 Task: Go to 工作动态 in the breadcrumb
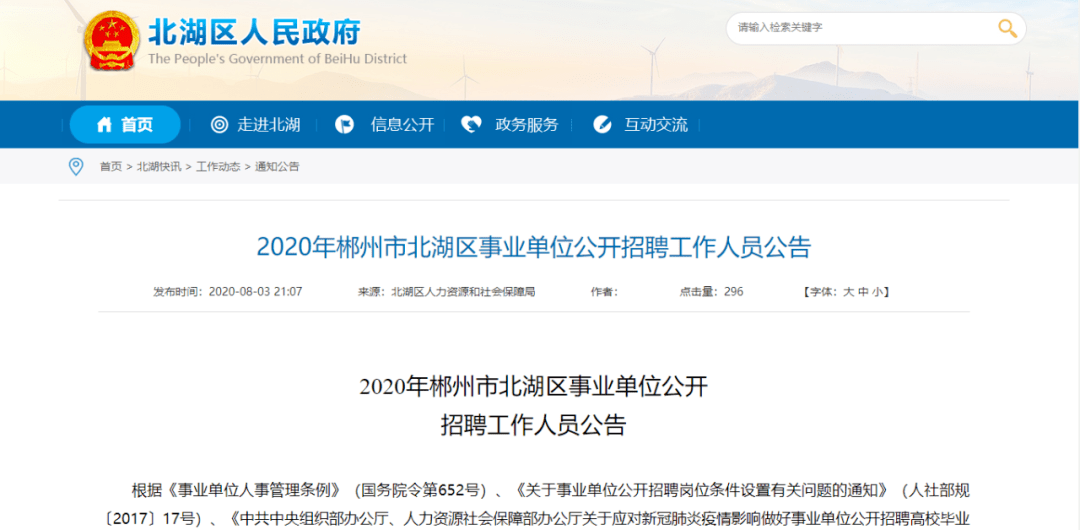tap(218, 167)
